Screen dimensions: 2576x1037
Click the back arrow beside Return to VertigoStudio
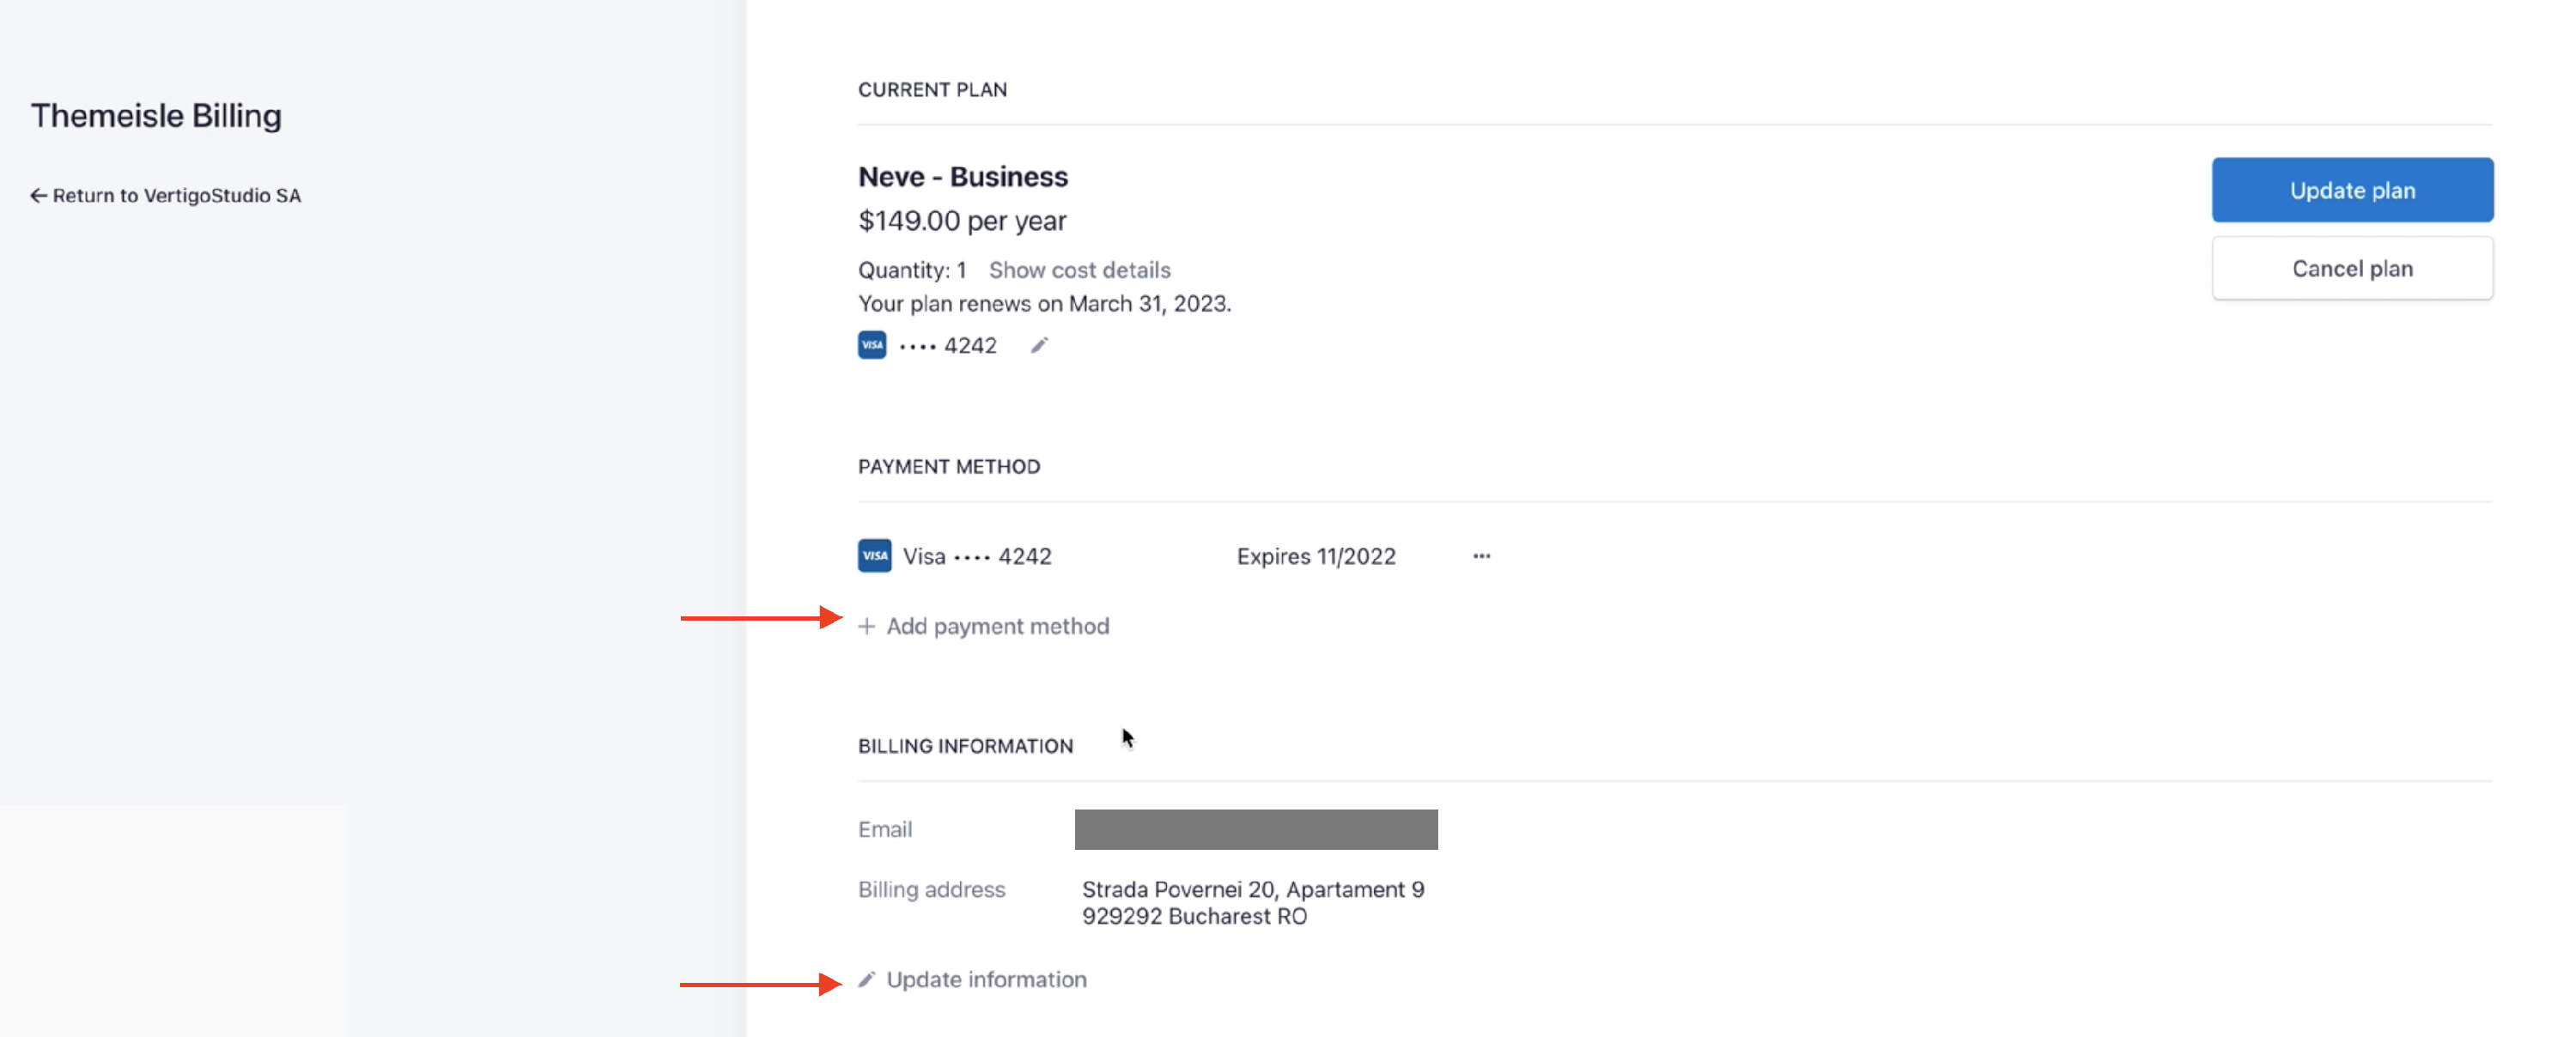tap(38, 196)
